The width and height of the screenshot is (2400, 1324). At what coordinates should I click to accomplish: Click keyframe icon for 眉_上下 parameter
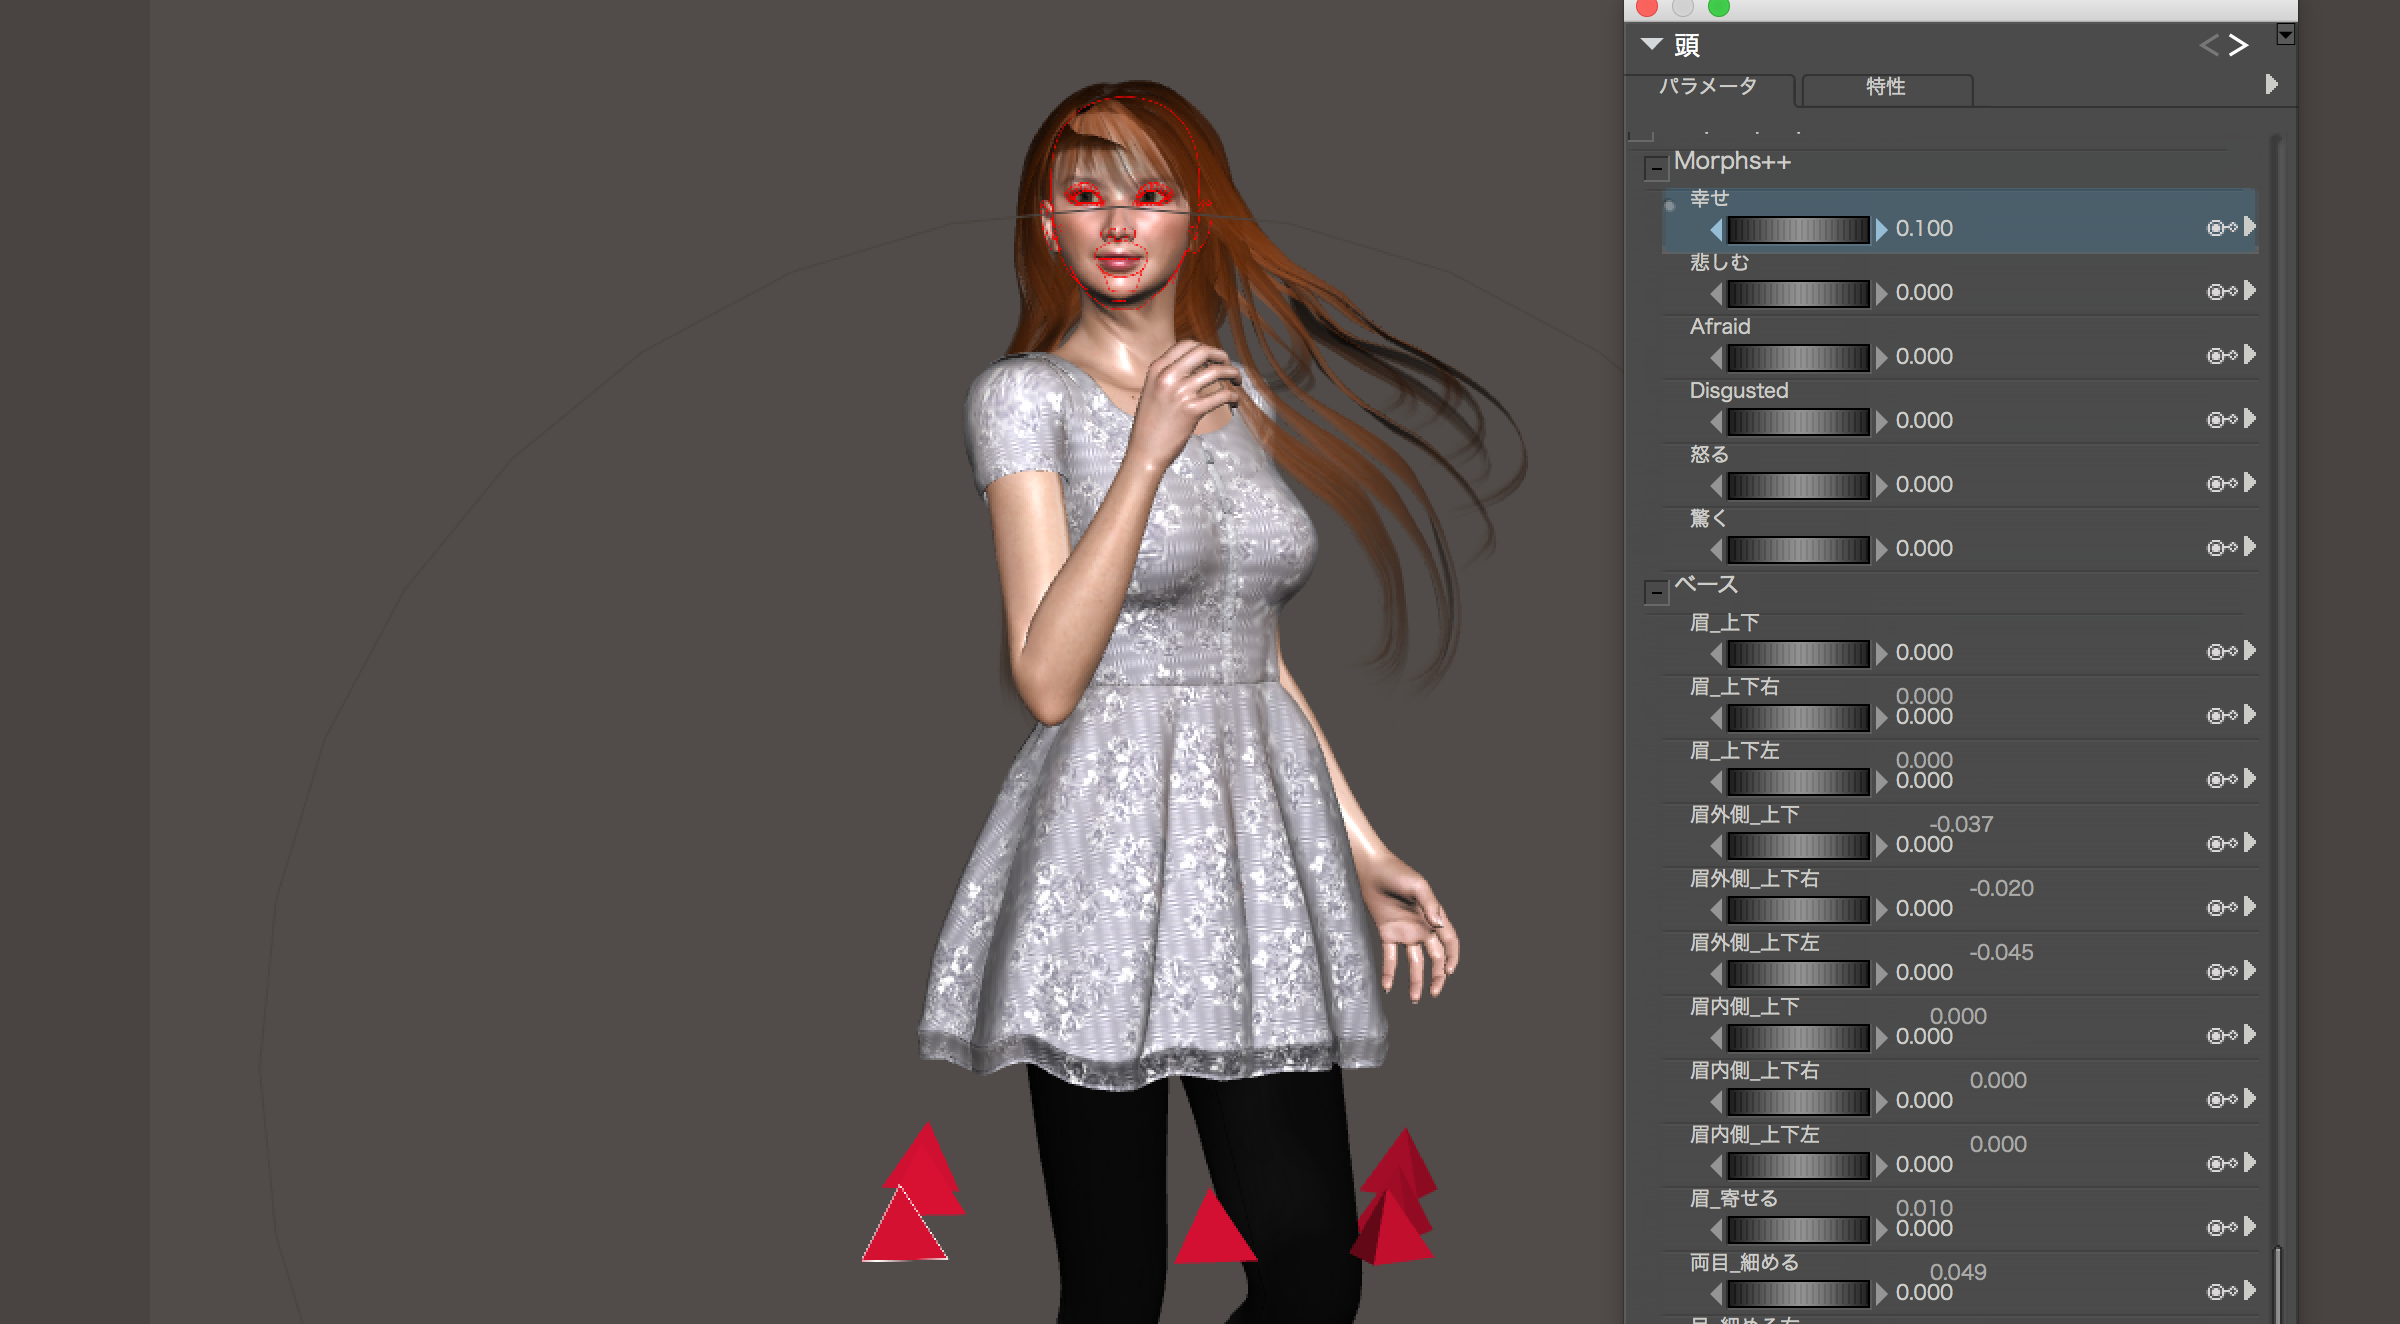tap(2221, 652)
